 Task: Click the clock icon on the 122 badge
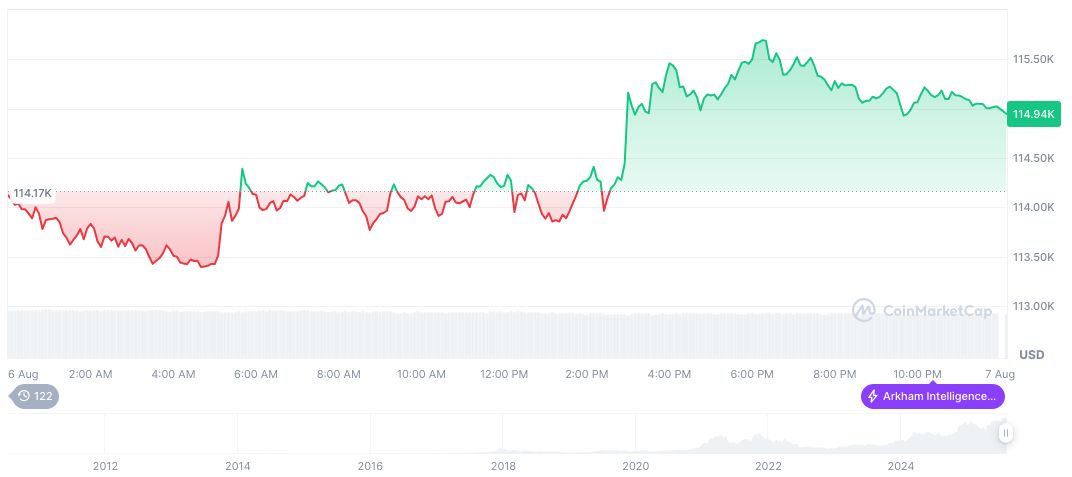tap(24, 396)
